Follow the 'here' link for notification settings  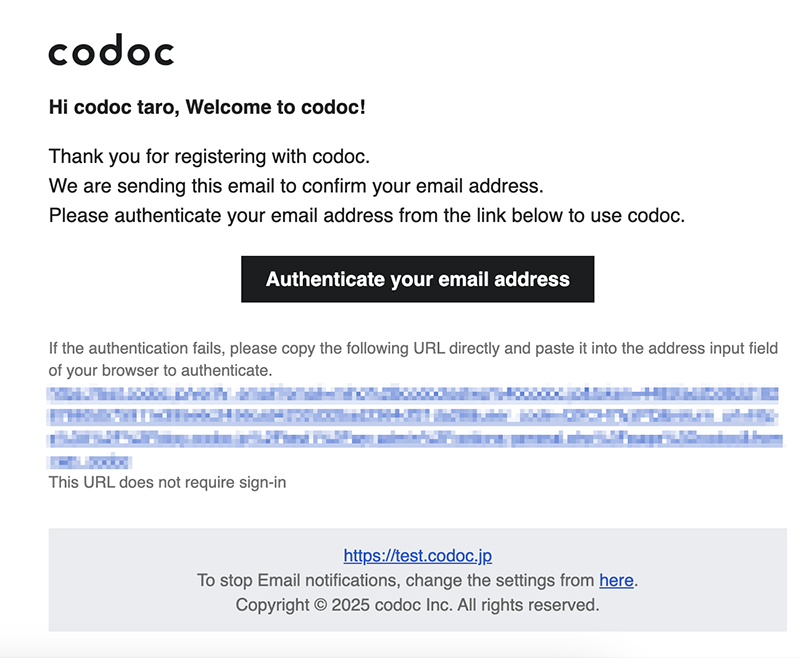pyautogui.click(x=616, y=580)
